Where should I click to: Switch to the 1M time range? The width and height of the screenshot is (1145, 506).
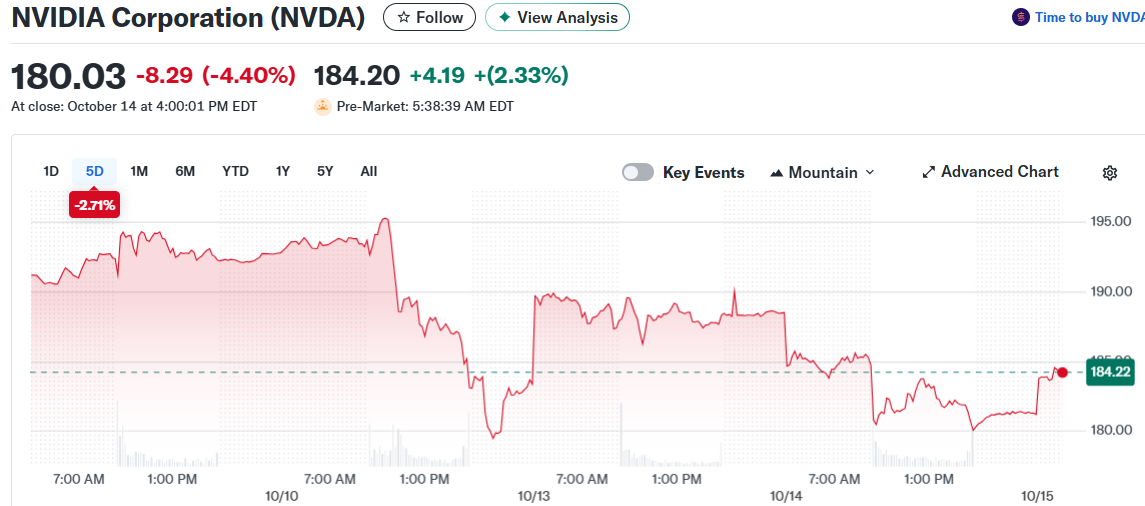139,171
